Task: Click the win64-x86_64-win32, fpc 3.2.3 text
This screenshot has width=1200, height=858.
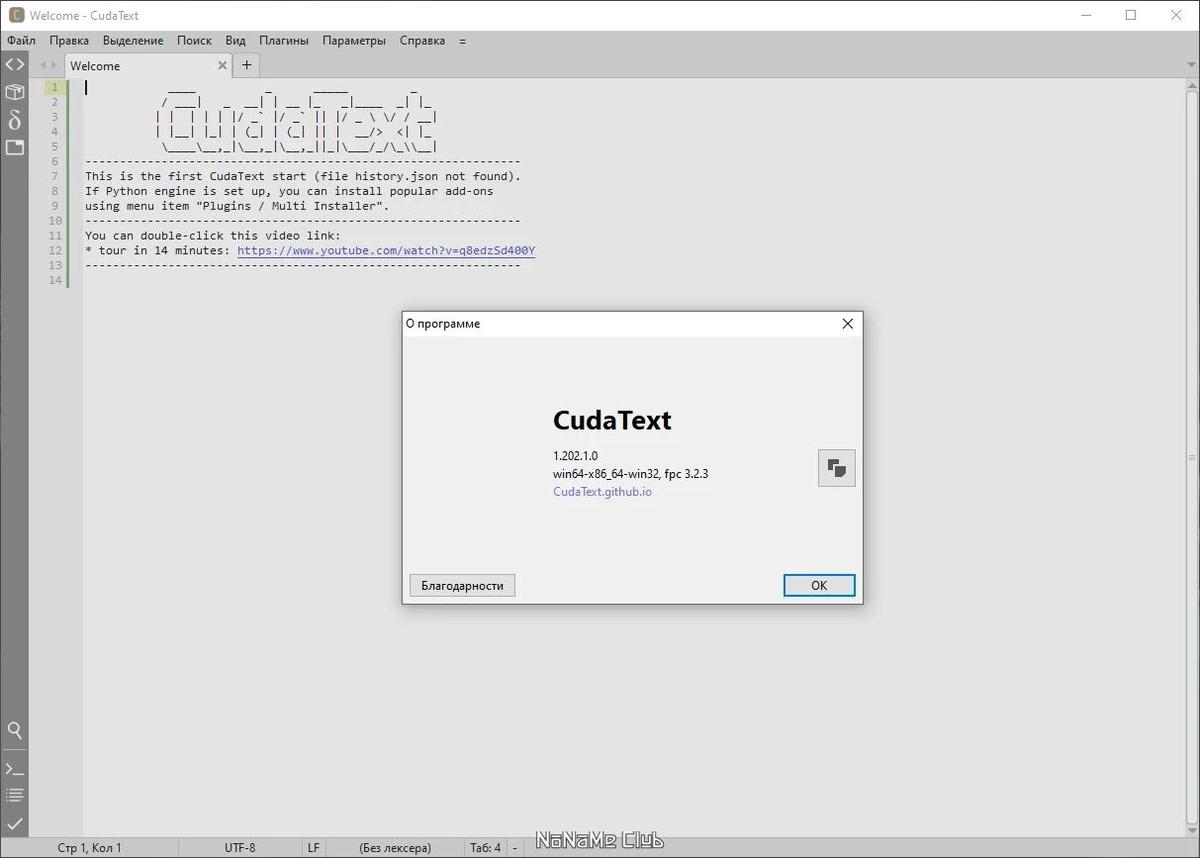Action: (x=630, y=473)
